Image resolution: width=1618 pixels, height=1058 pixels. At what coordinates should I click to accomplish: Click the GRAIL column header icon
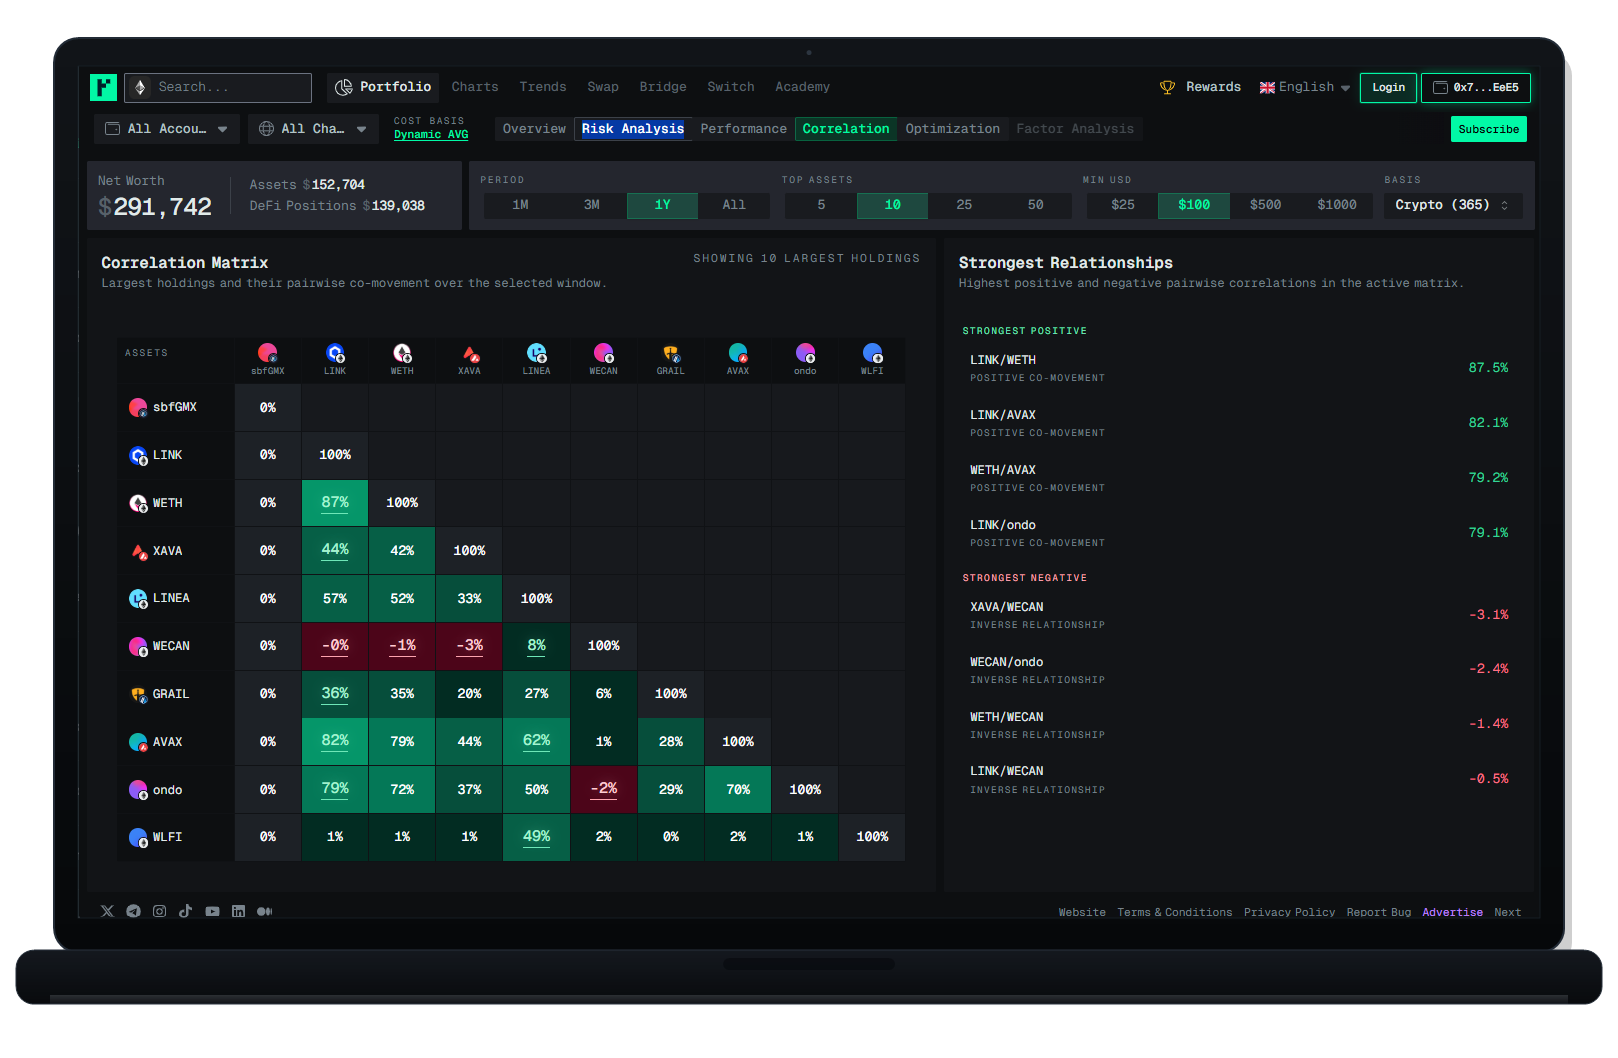pyautogui.click(x=670, y=353)
